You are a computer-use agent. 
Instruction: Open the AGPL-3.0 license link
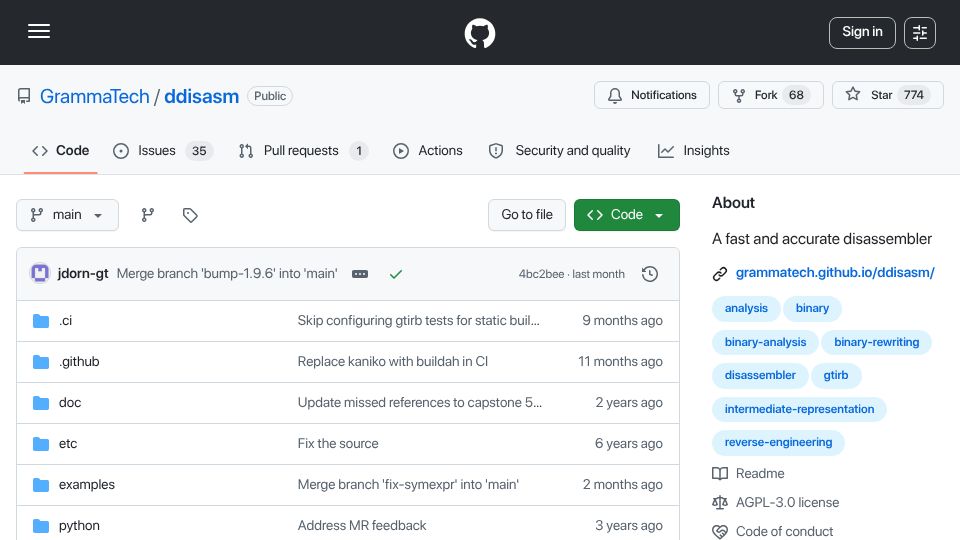pyautogui.click(x=787, y=503)
